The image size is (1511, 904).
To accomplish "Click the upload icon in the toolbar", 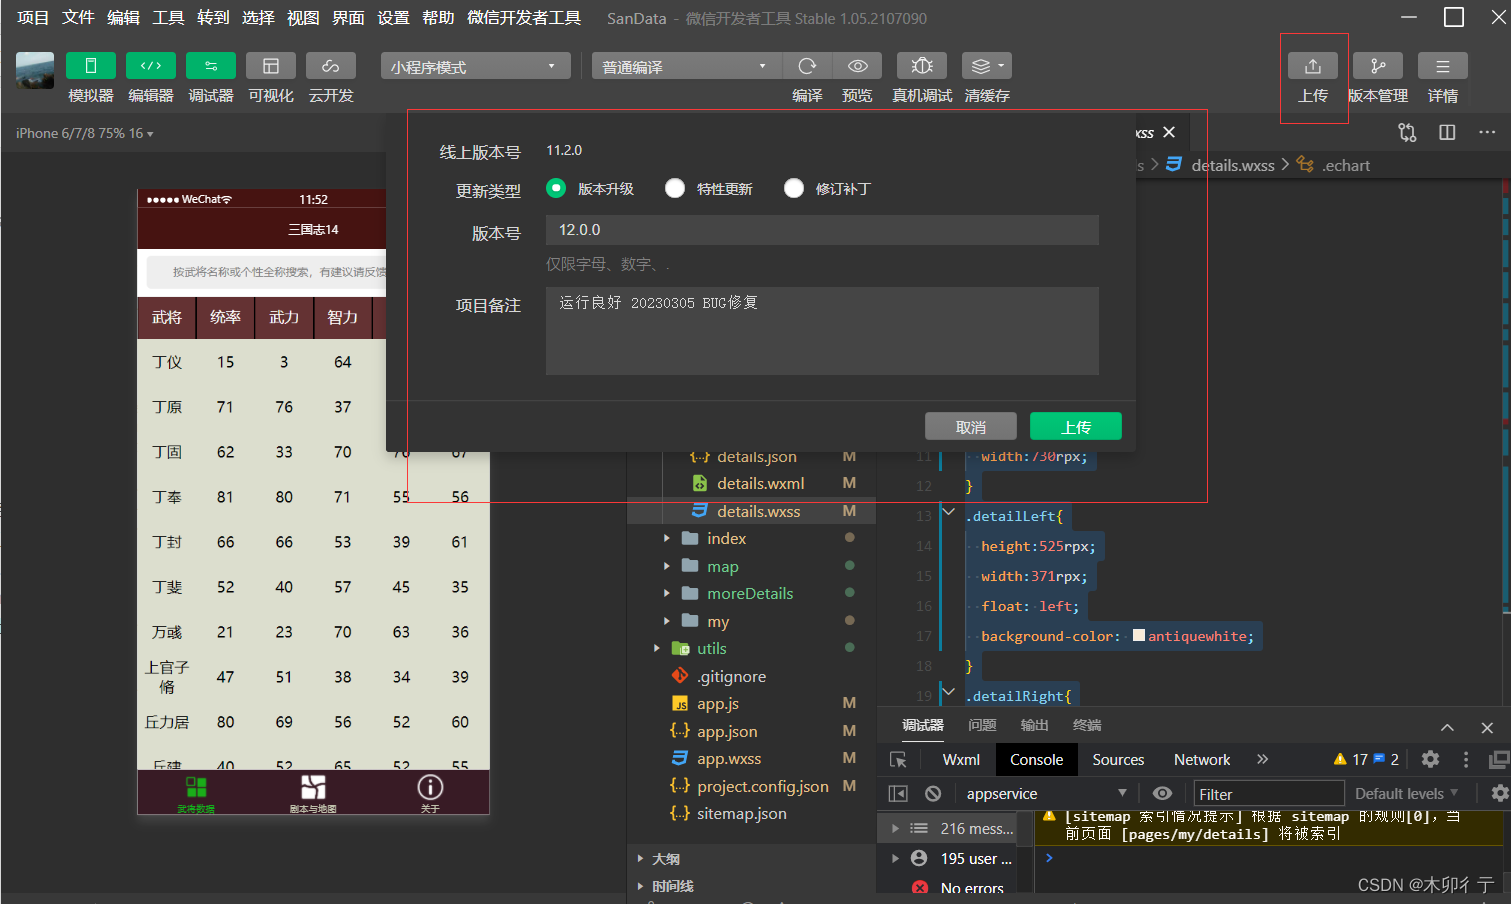I will point(1313,66).
